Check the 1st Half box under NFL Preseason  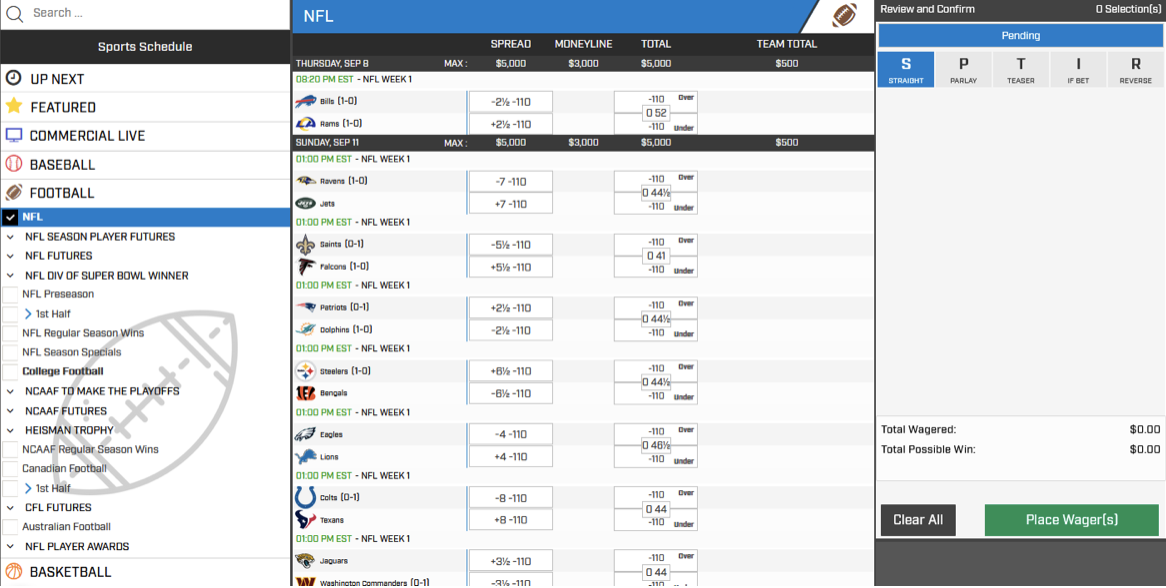coord(10,314)
